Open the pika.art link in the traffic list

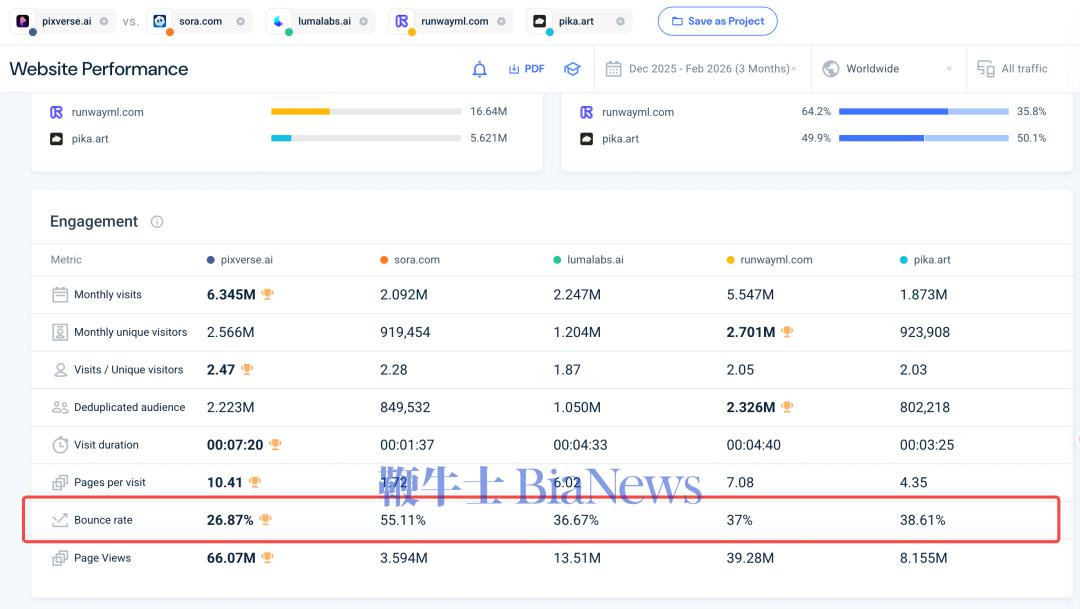point(90,139)
